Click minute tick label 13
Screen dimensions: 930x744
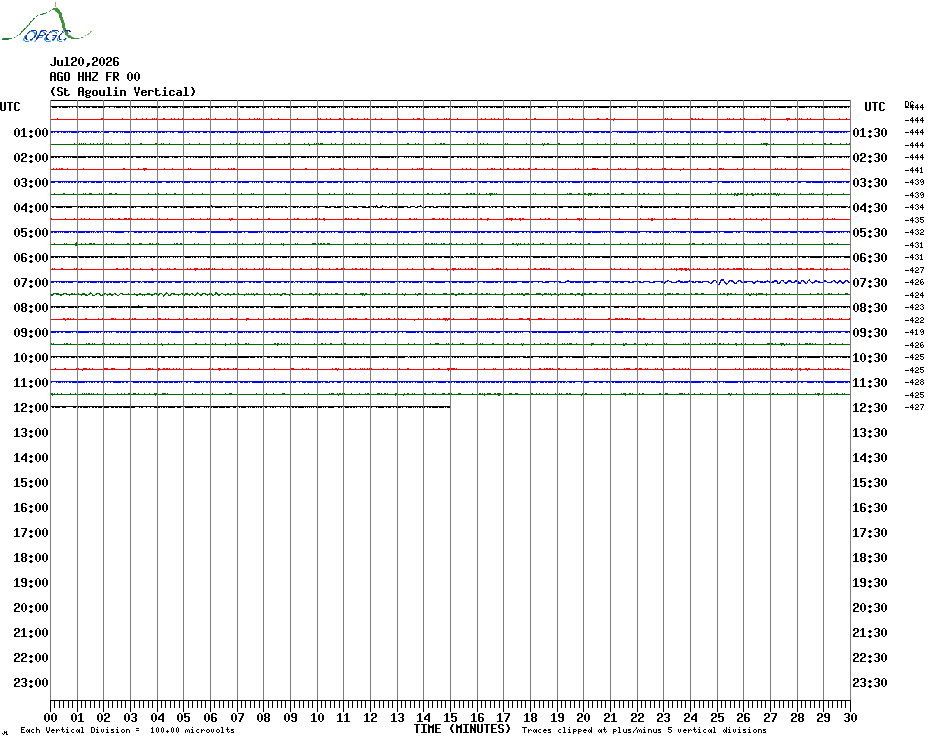(x=397, y=718)
